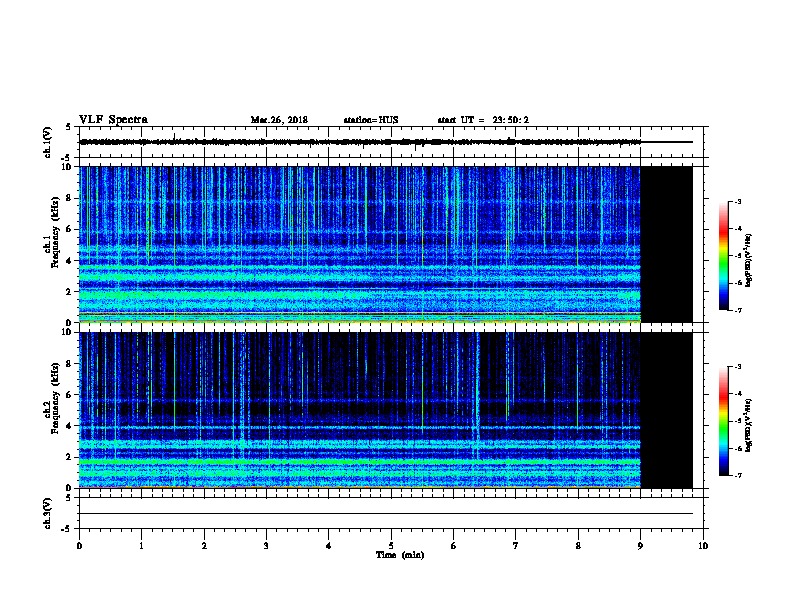792x612 pixels.
Task: Click the time axis tick label '0'
Action: click(x=79, y=545)
